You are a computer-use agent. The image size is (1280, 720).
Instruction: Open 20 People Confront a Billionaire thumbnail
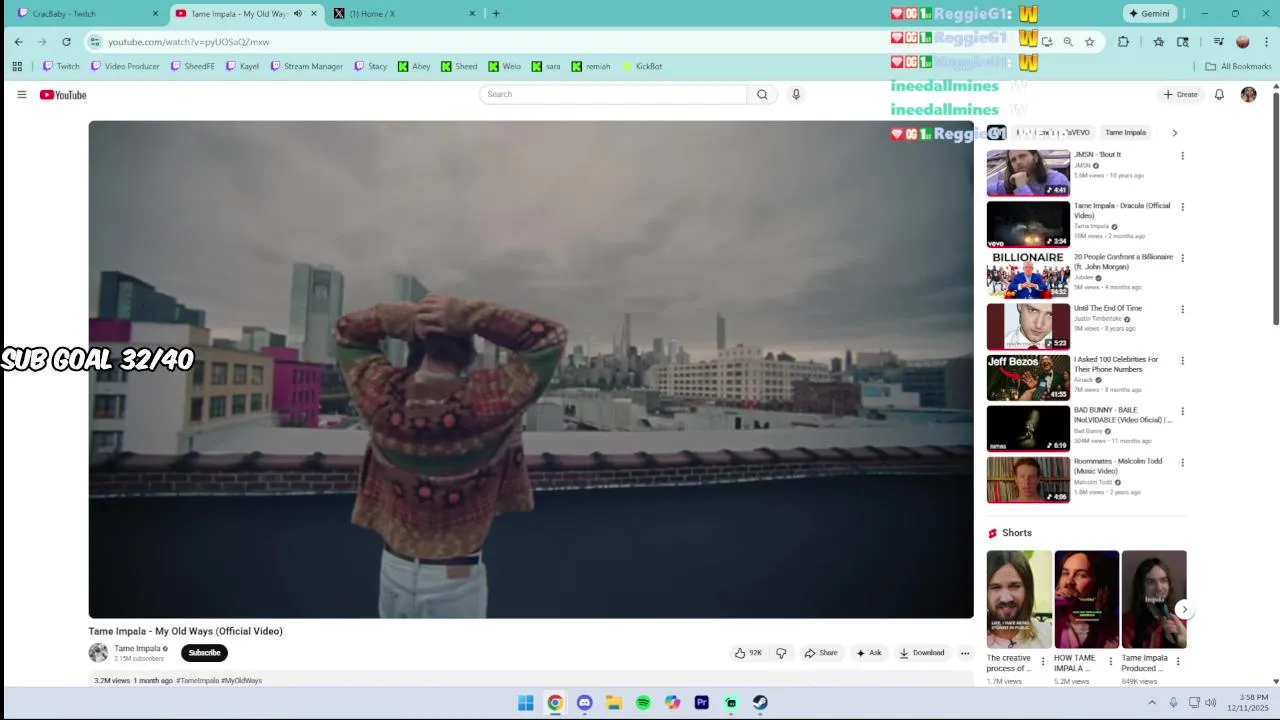(x=1028, y=275)
